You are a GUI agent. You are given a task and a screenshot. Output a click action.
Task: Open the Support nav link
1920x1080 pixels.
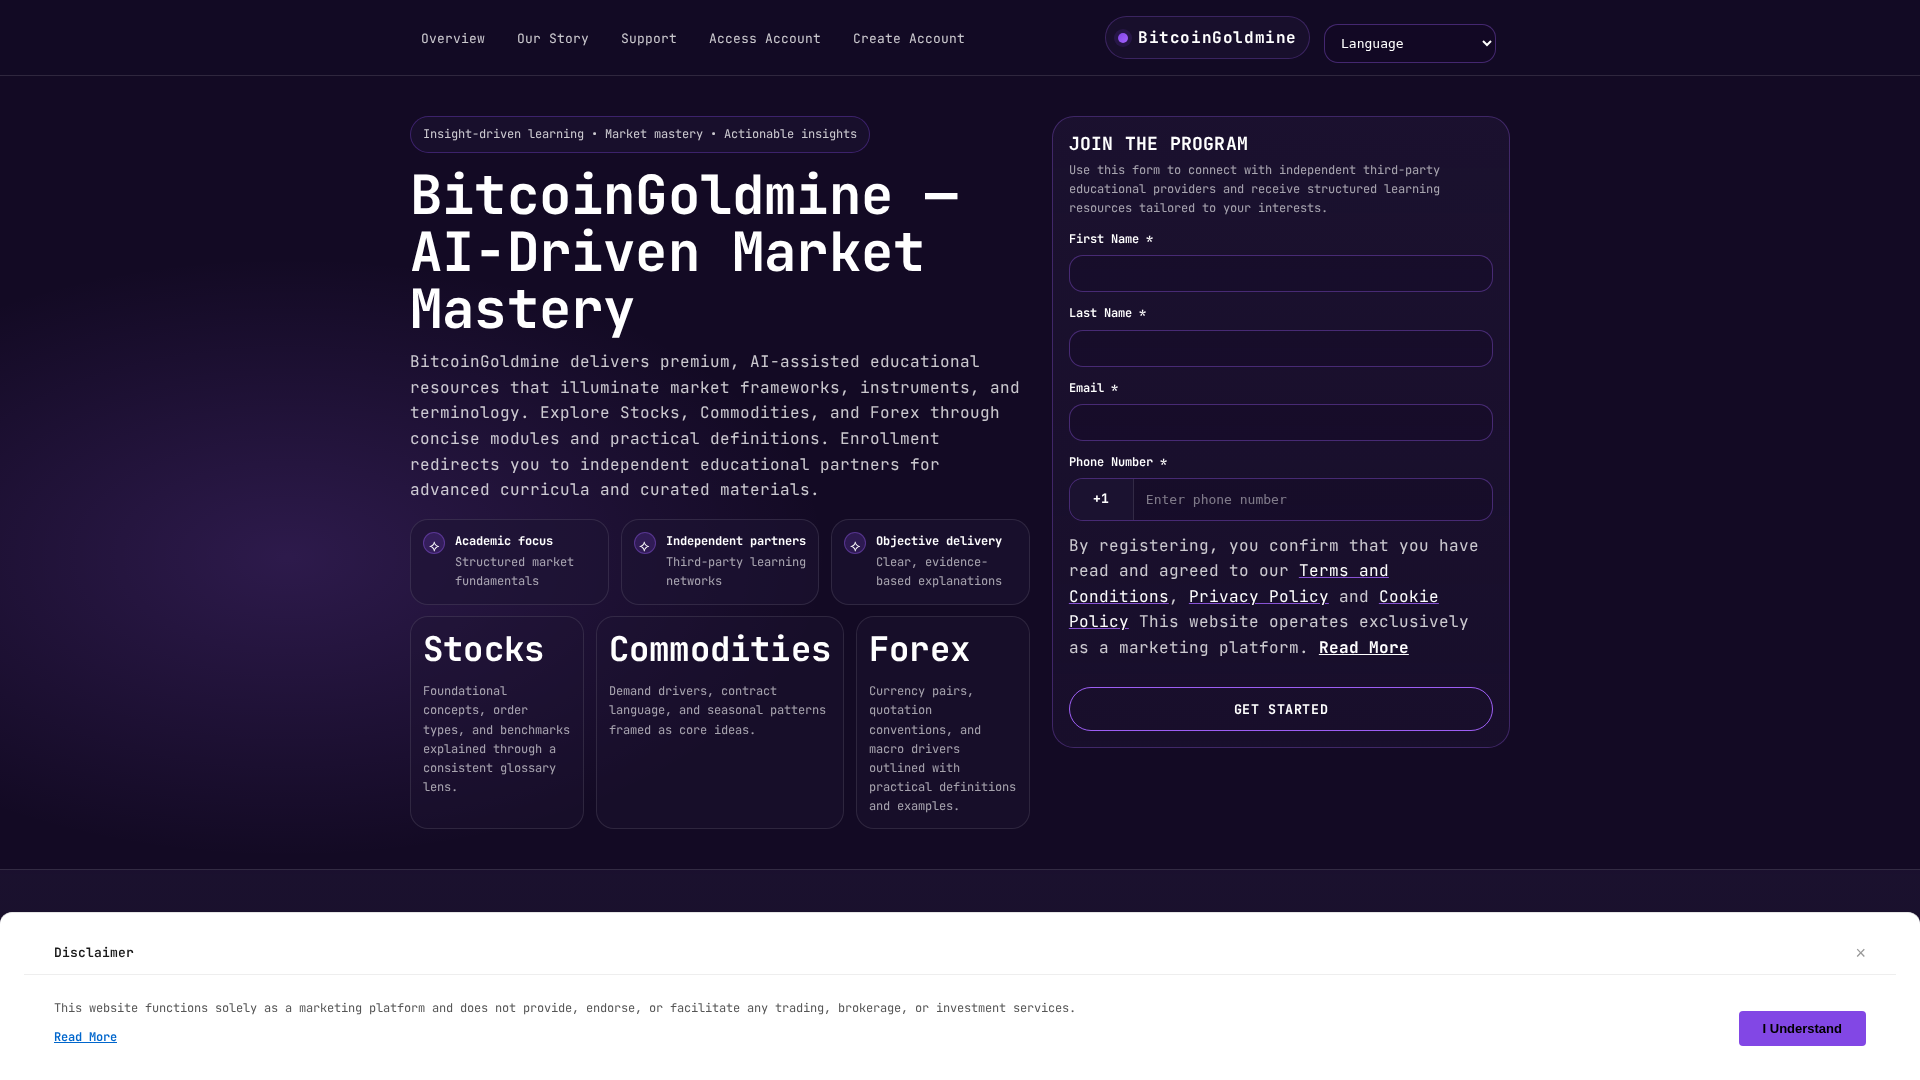coord(648,39)
